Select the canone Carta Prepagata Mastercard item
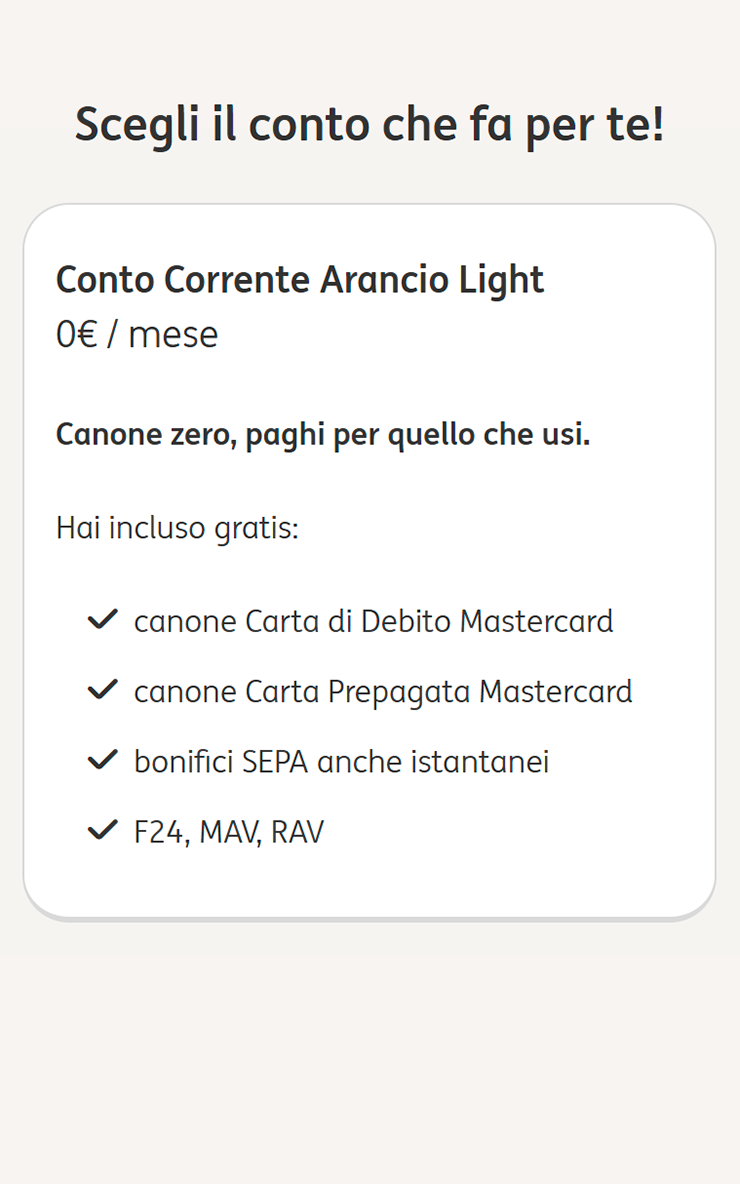 (383, 692)
